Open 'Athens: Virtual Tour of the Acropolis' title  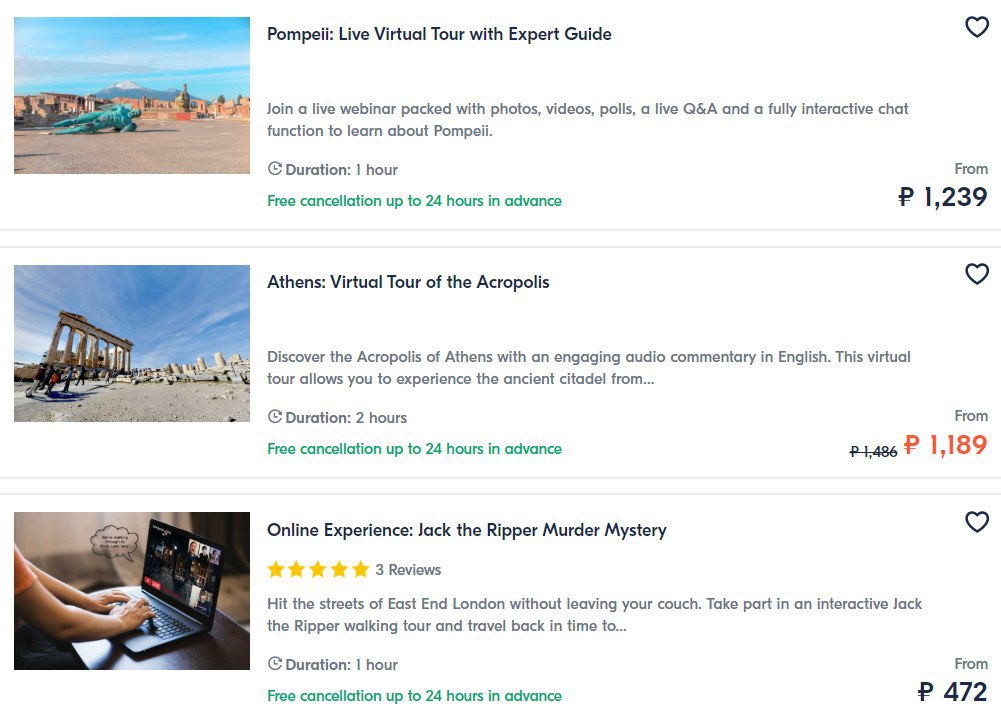click(408, 282)
